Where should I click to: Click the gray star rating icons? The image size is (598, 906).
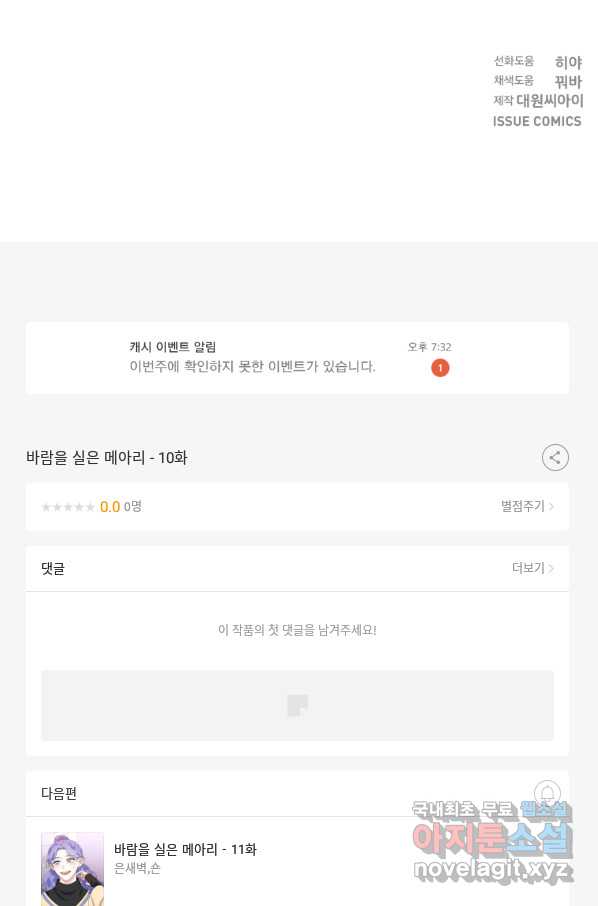click(x=68, y=507)
